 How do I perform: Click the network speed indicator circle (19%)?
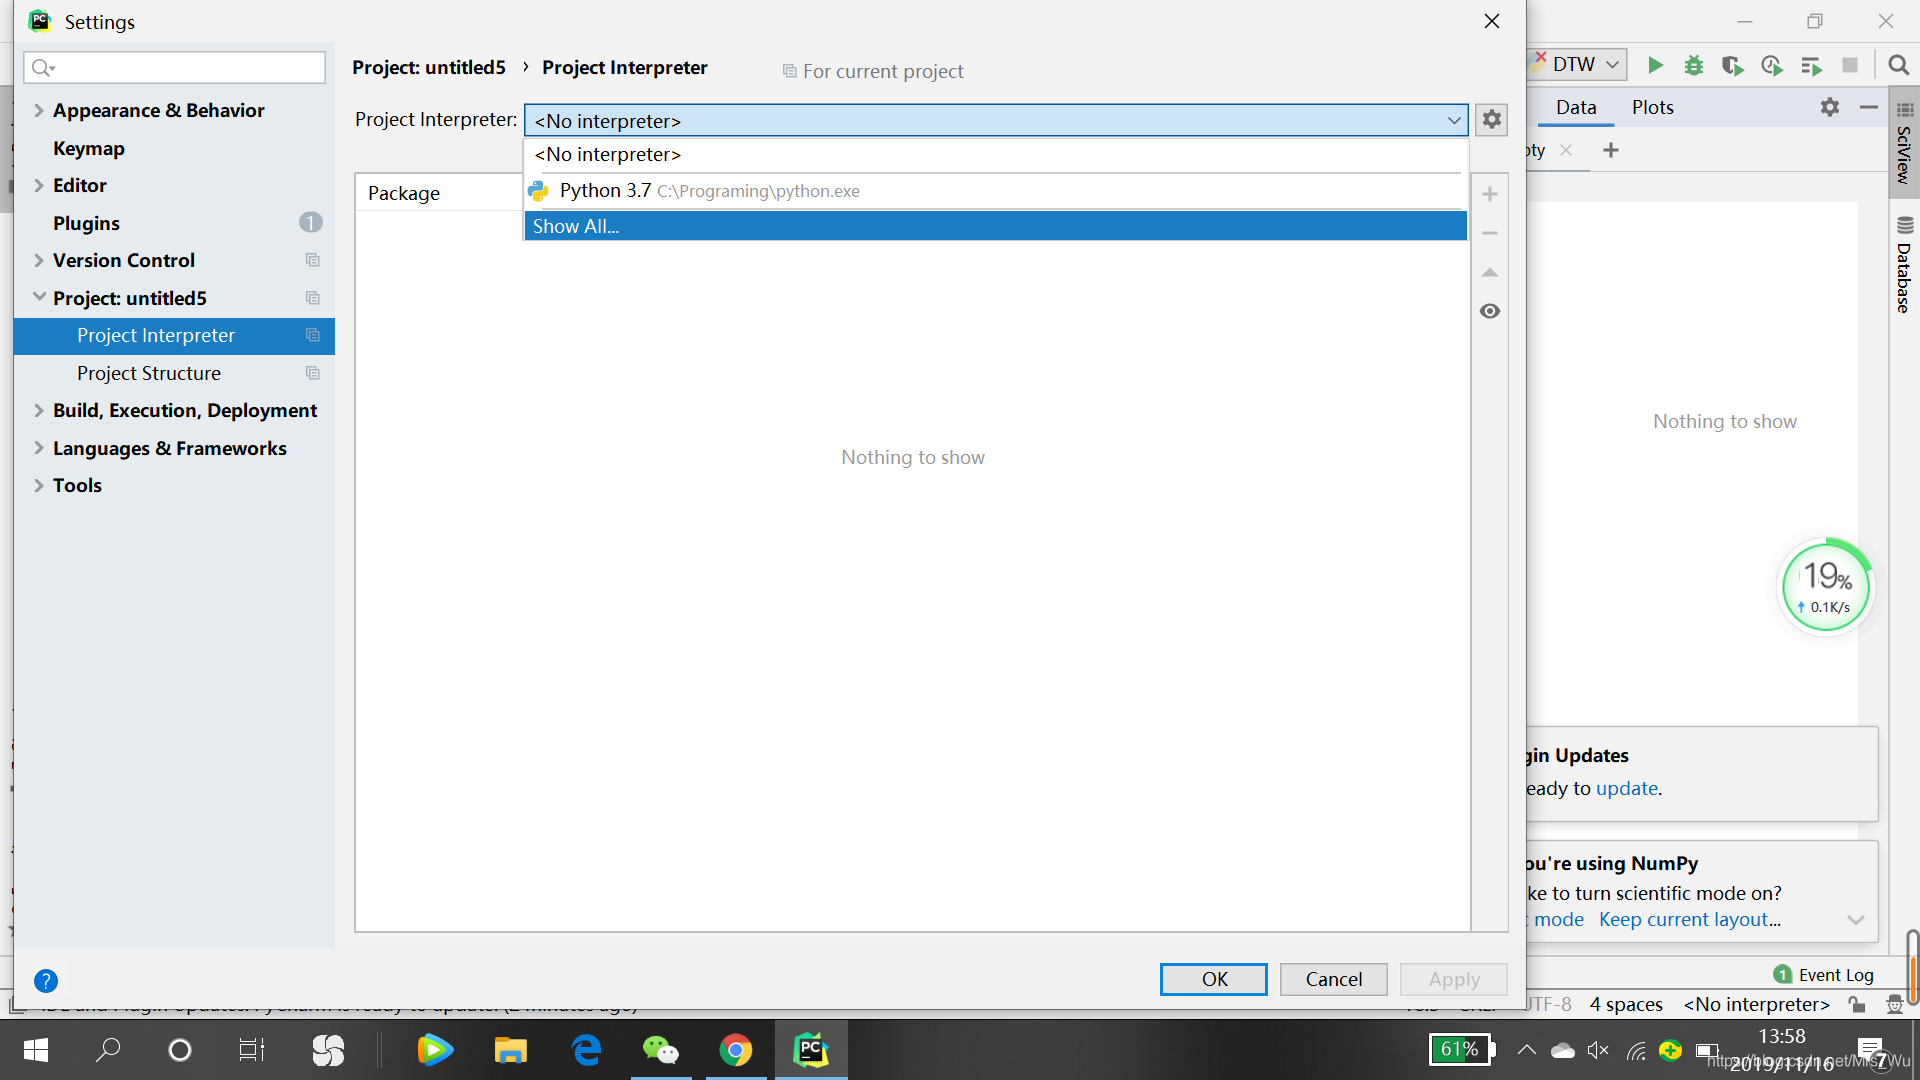pos(1825,587)
